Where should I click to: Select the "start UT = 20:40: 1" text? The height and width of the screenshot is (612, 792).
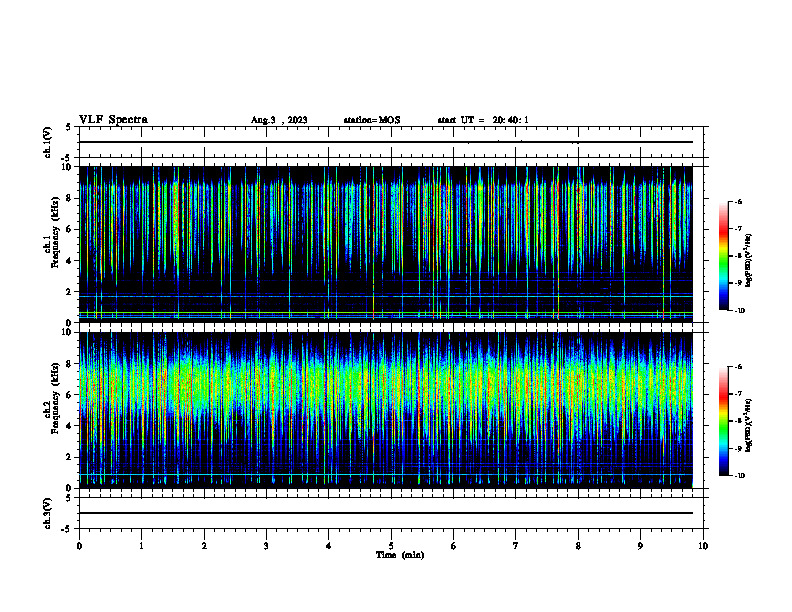(x=483, y=120)
